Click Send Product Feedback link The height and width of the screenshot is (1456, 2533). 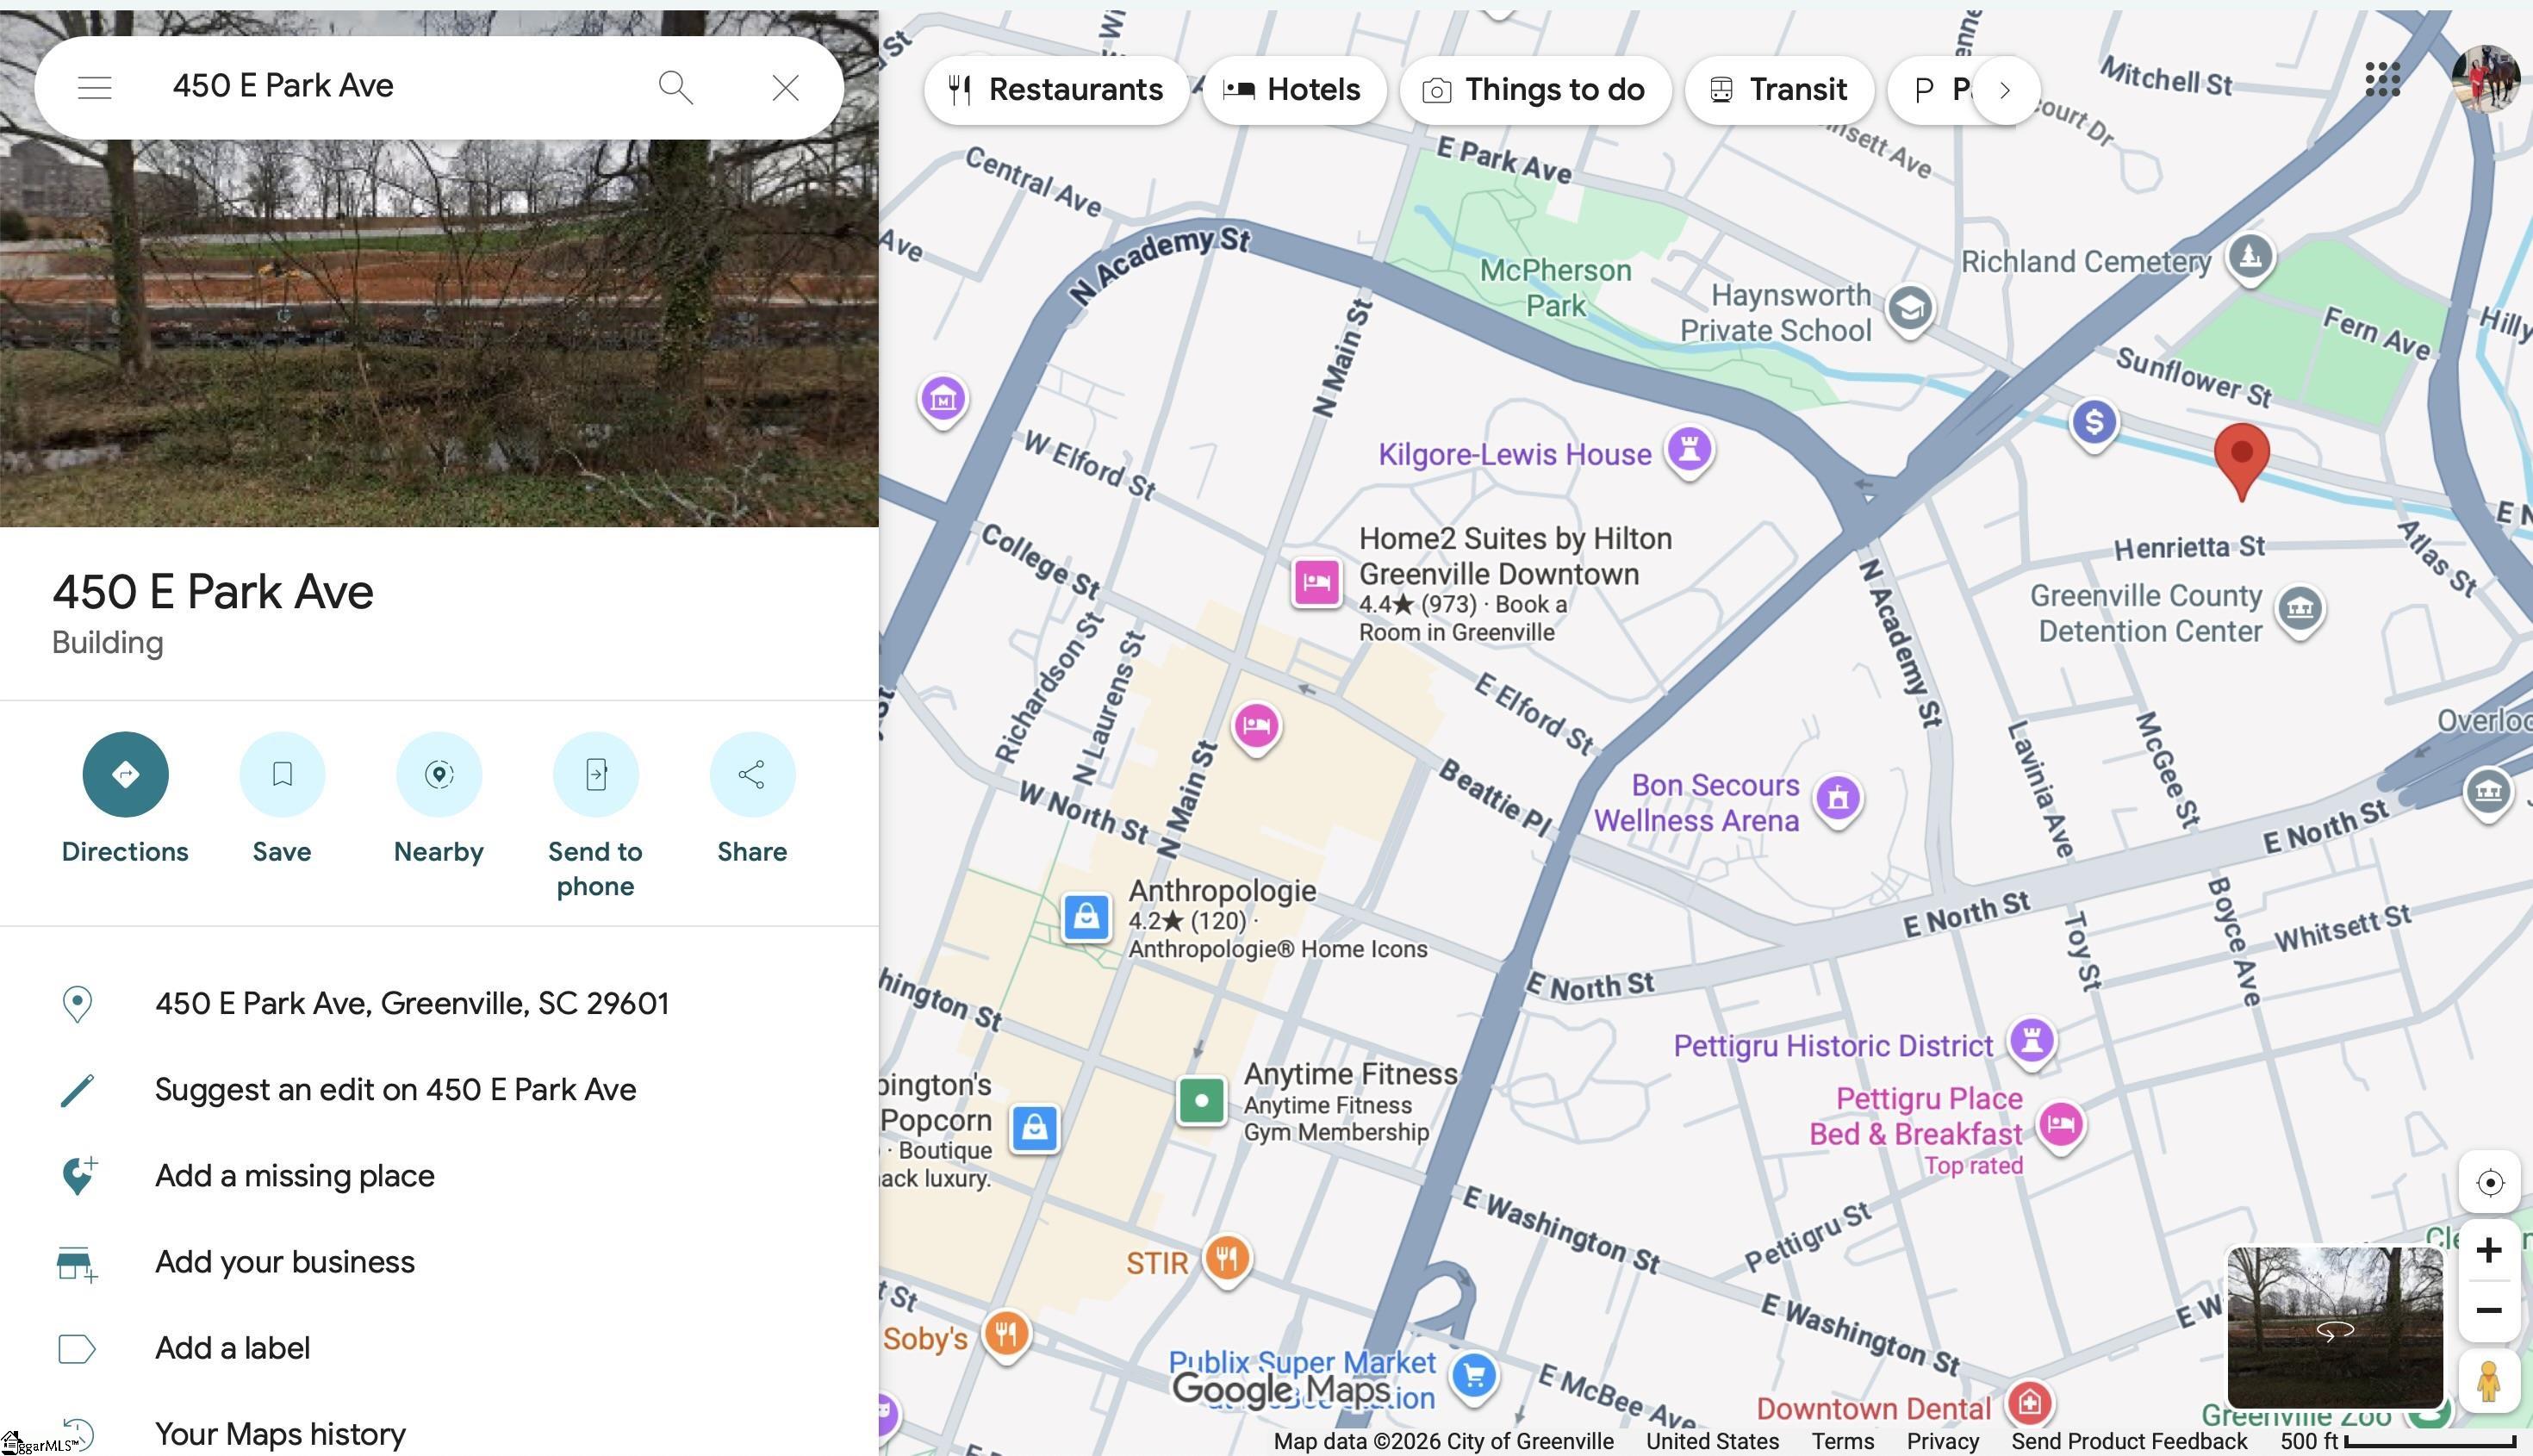click(2129, 1441)
